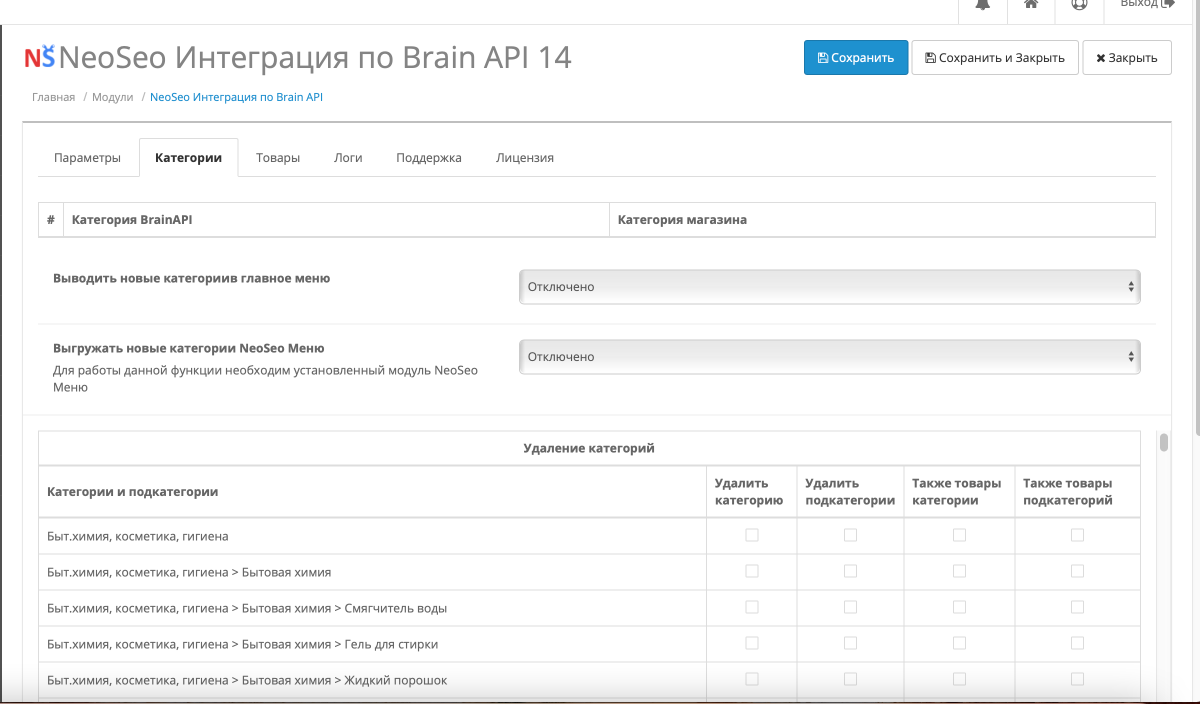Image resolution: width=1200 pixels, height=704 pixels.
Task: Tick Удалить подкатегории for Быт.химия, косметика, гигиена
Action: point(850,536)
